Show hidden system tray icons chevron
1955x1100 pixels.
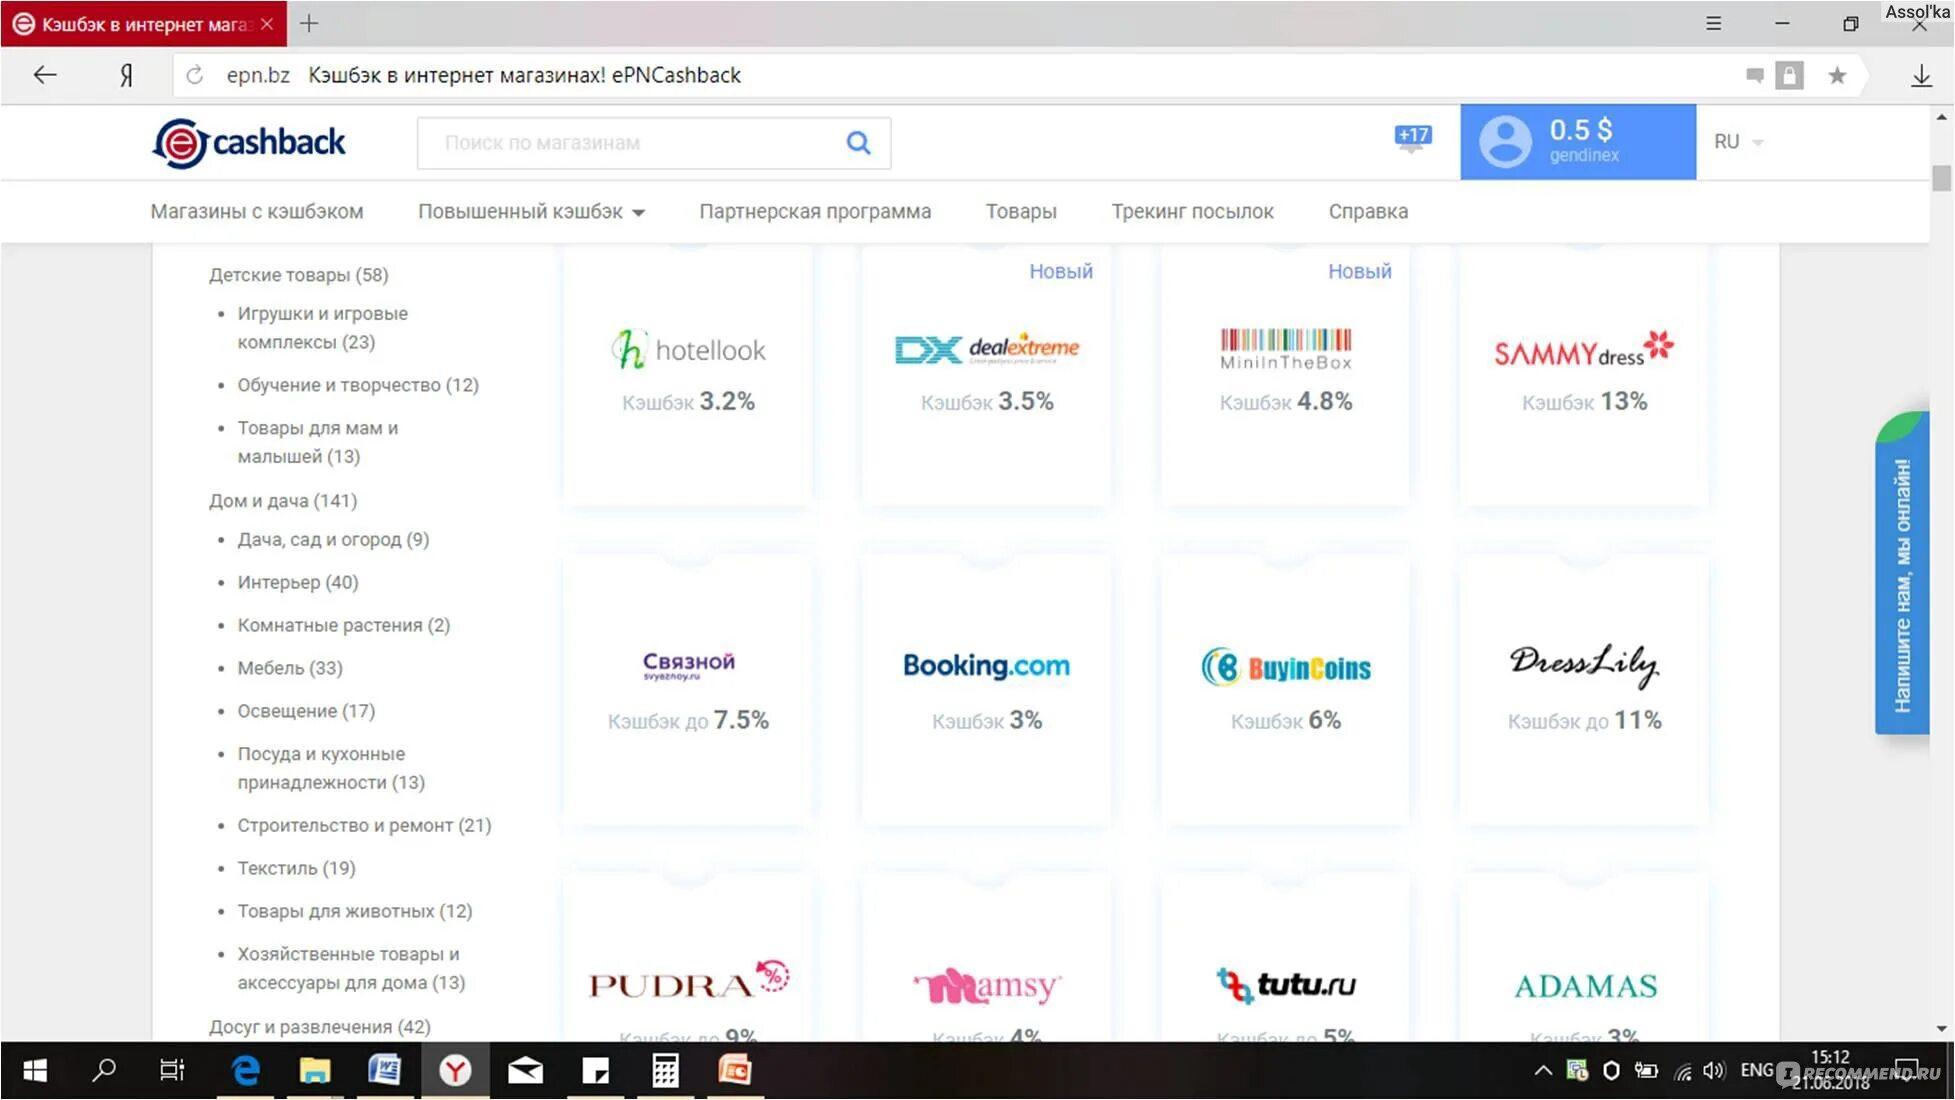pyautogui.click(x=1543, y=1071)
